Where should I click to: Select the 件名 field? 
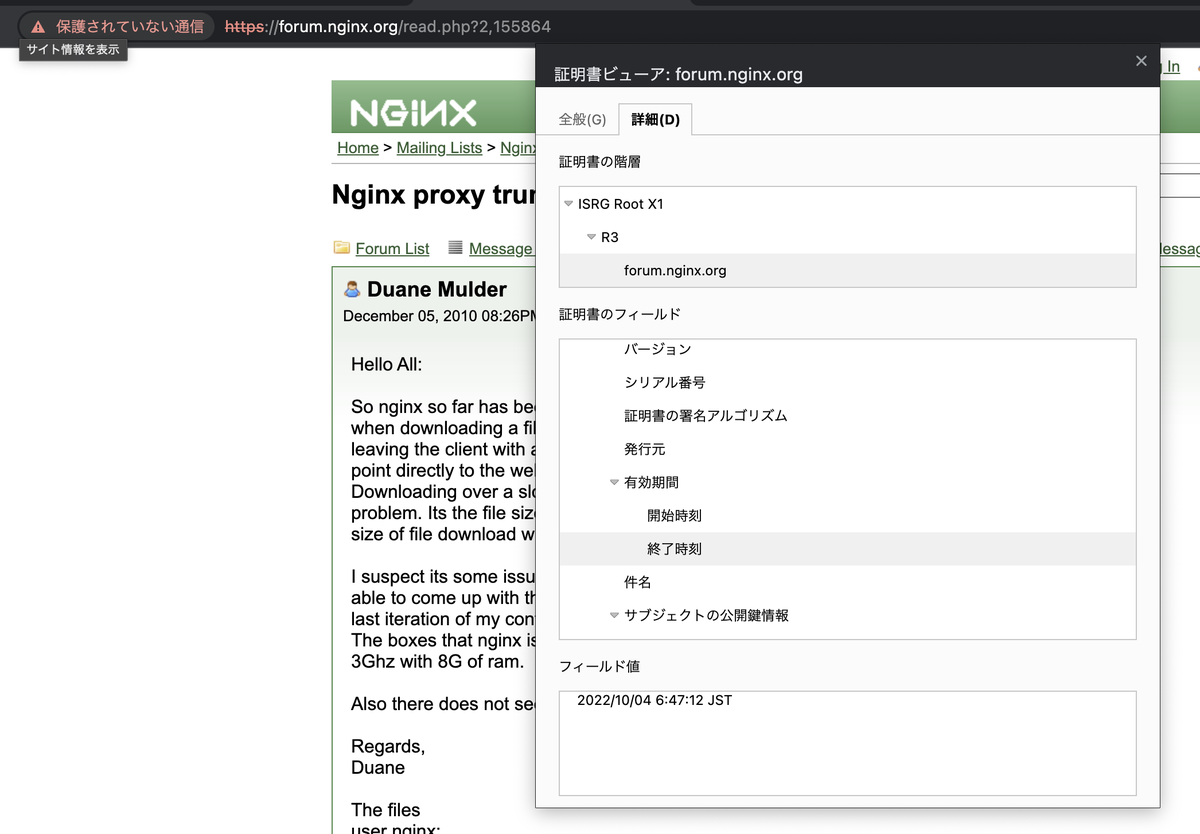(x=848, y=582)
